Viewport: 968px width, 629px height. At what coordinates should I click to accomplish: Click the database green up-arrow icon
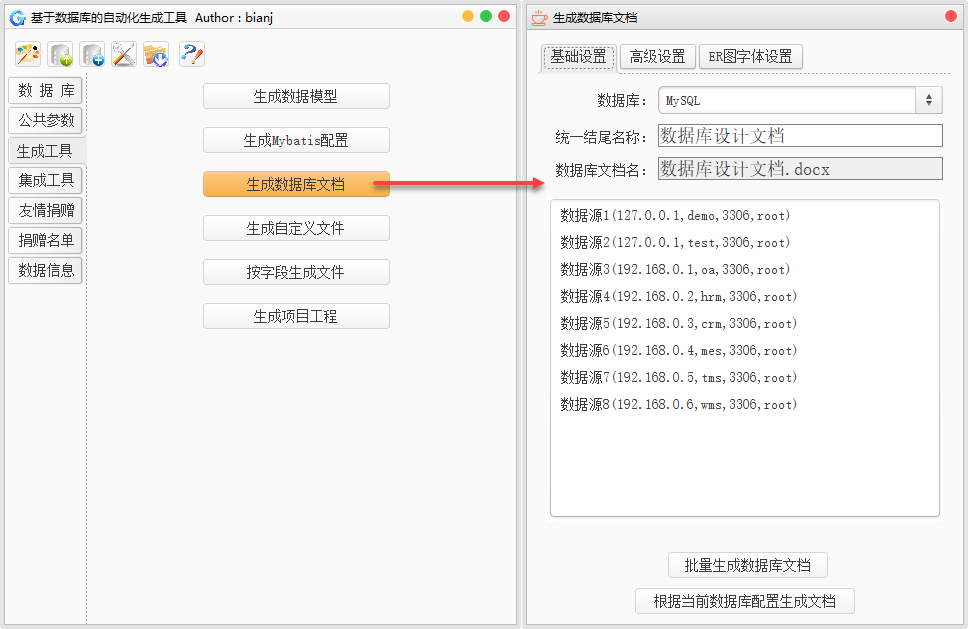point(60,54)
